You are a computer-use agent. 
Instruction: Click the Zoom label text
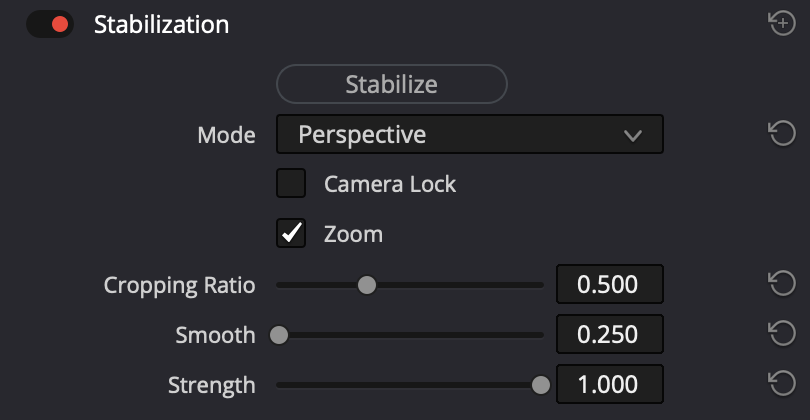click(353, 234)
